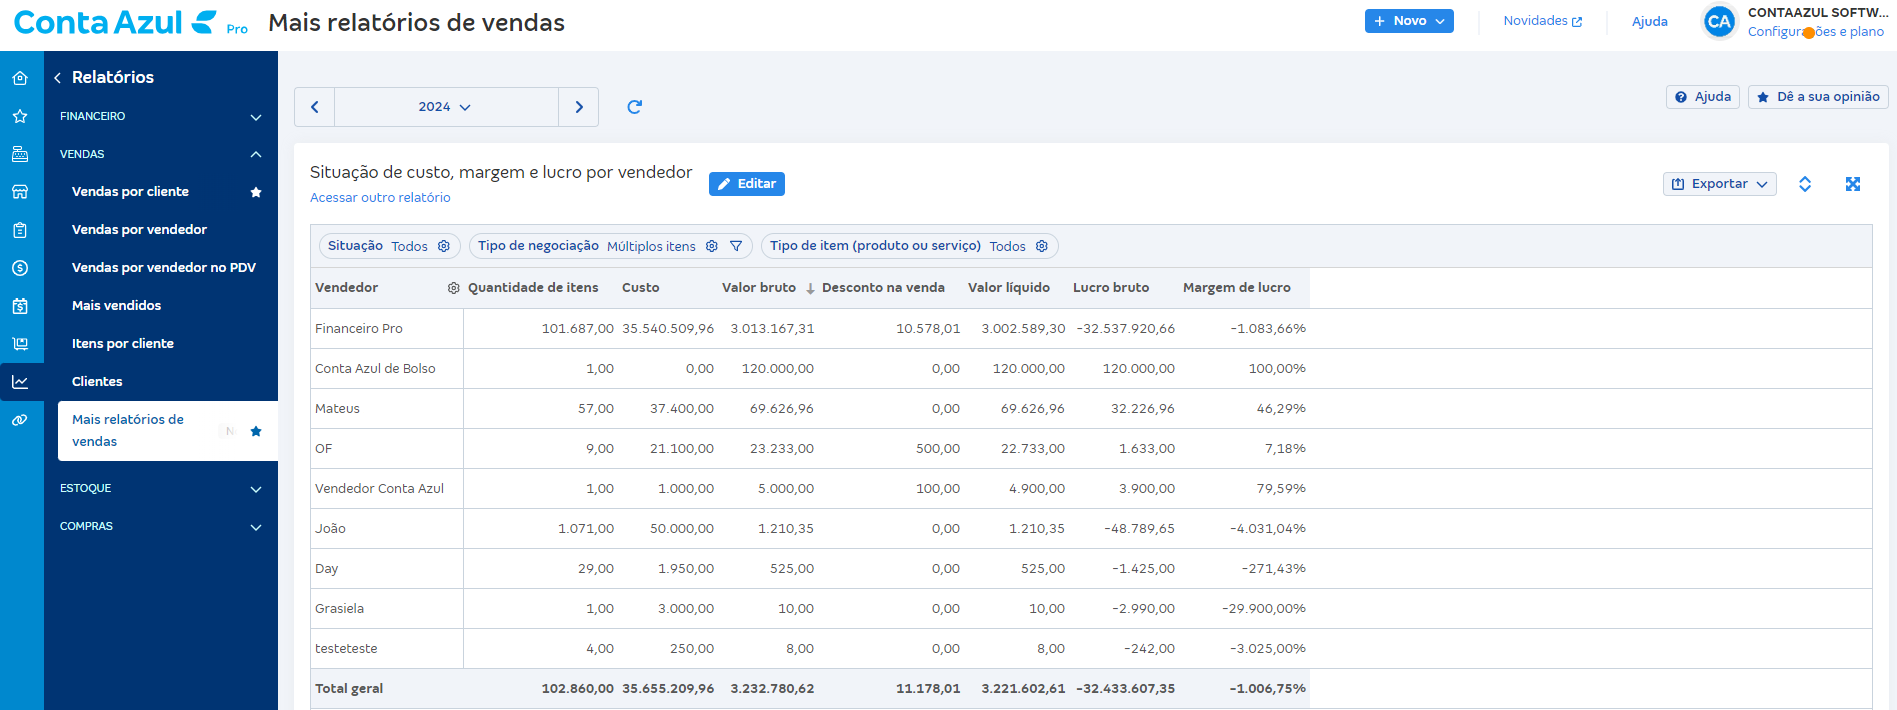Sort by Lucro bruto column header
This screenshot has width=1897, height=710.
pyautogui.click(x=1111, y=288)
